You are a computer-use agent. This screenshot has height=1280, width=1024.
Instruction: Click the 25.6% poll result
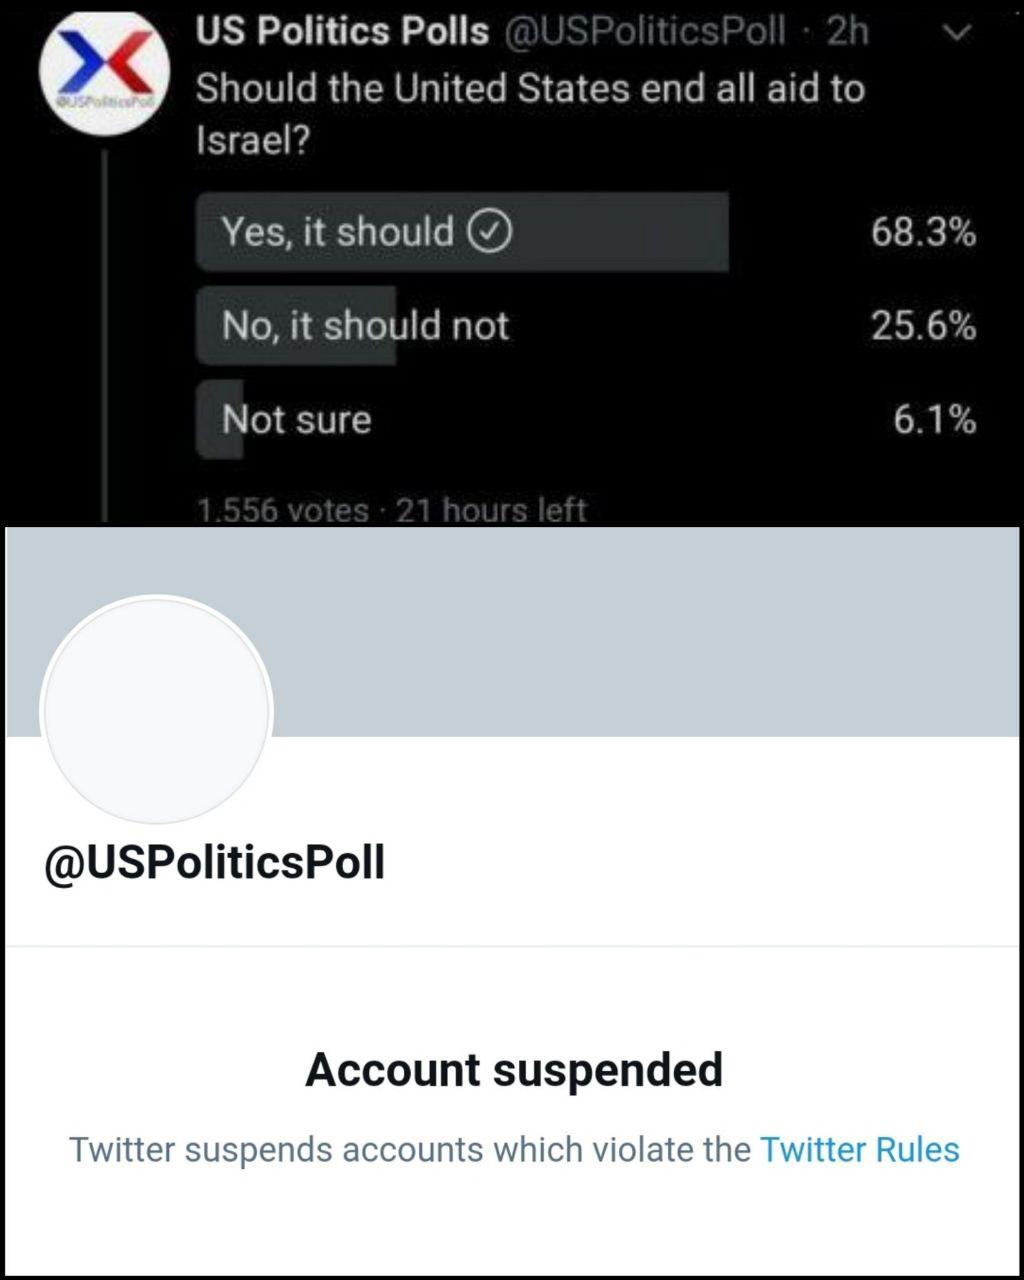point(923,326)
